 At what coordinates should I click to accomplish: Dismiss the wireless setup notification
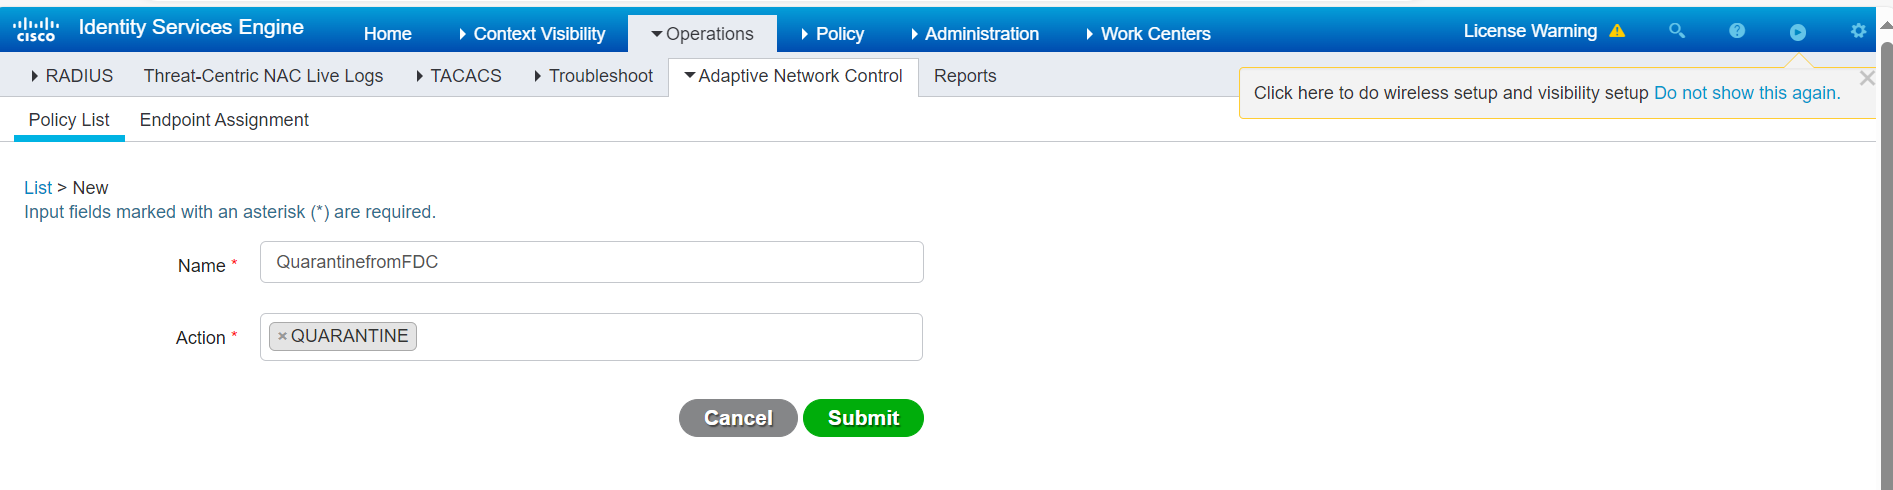[1866, 78]
